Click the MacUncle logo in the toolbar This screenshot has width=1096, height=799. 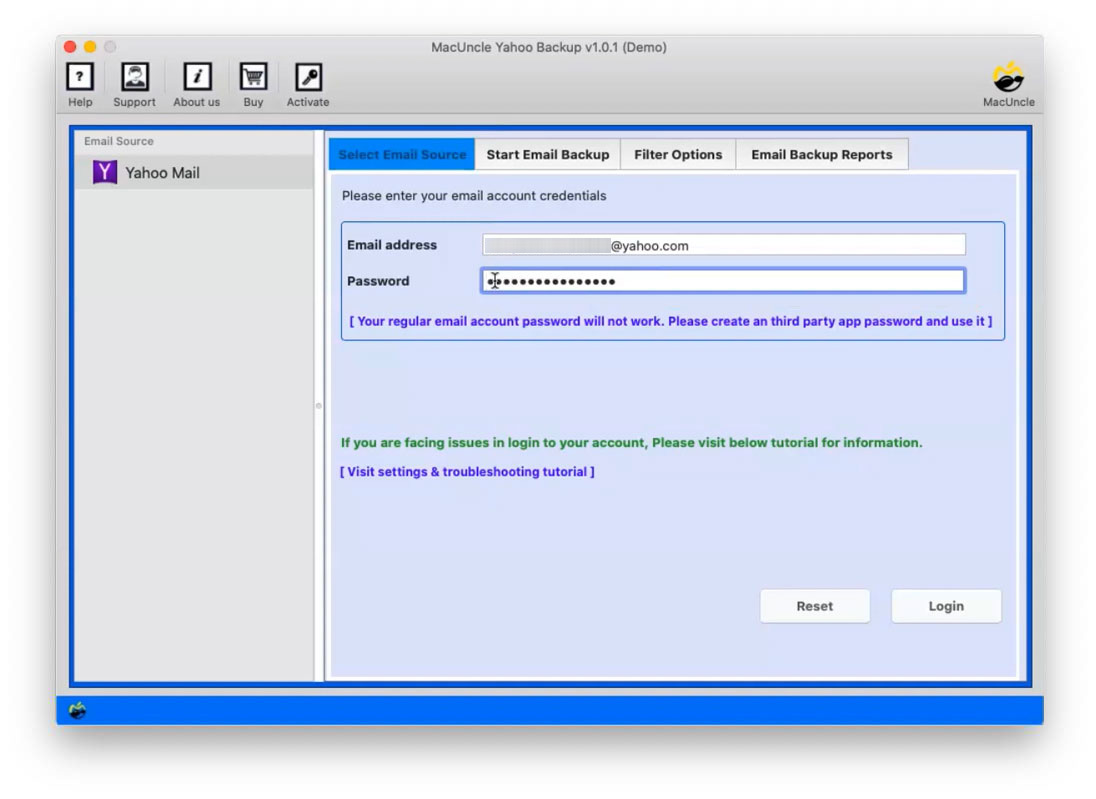coord(1008,76)
